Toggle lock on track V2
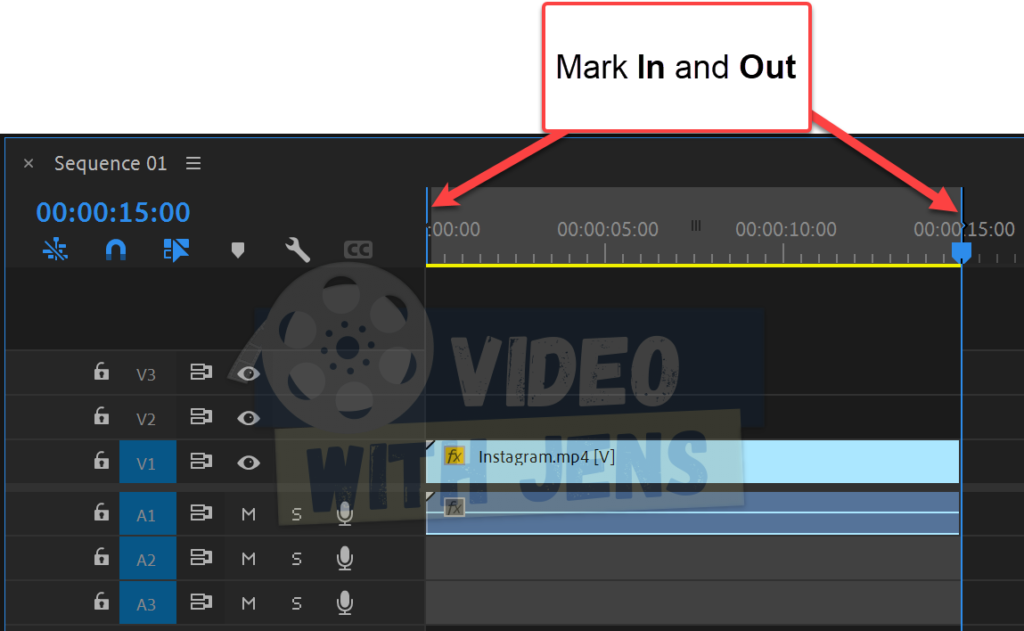This screenshot has height=631, width=1024. [x=101, y=416]
